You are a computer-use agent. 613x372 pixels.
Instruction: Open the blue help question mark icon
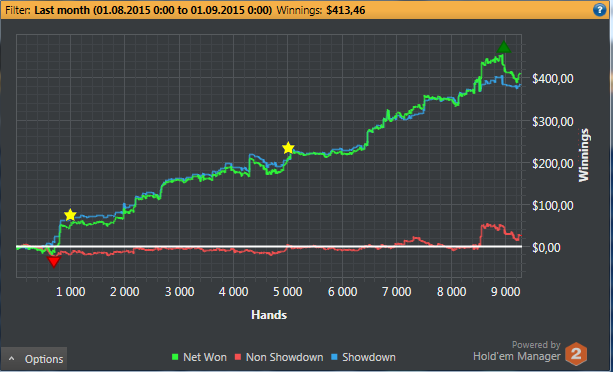coord(599,9)
